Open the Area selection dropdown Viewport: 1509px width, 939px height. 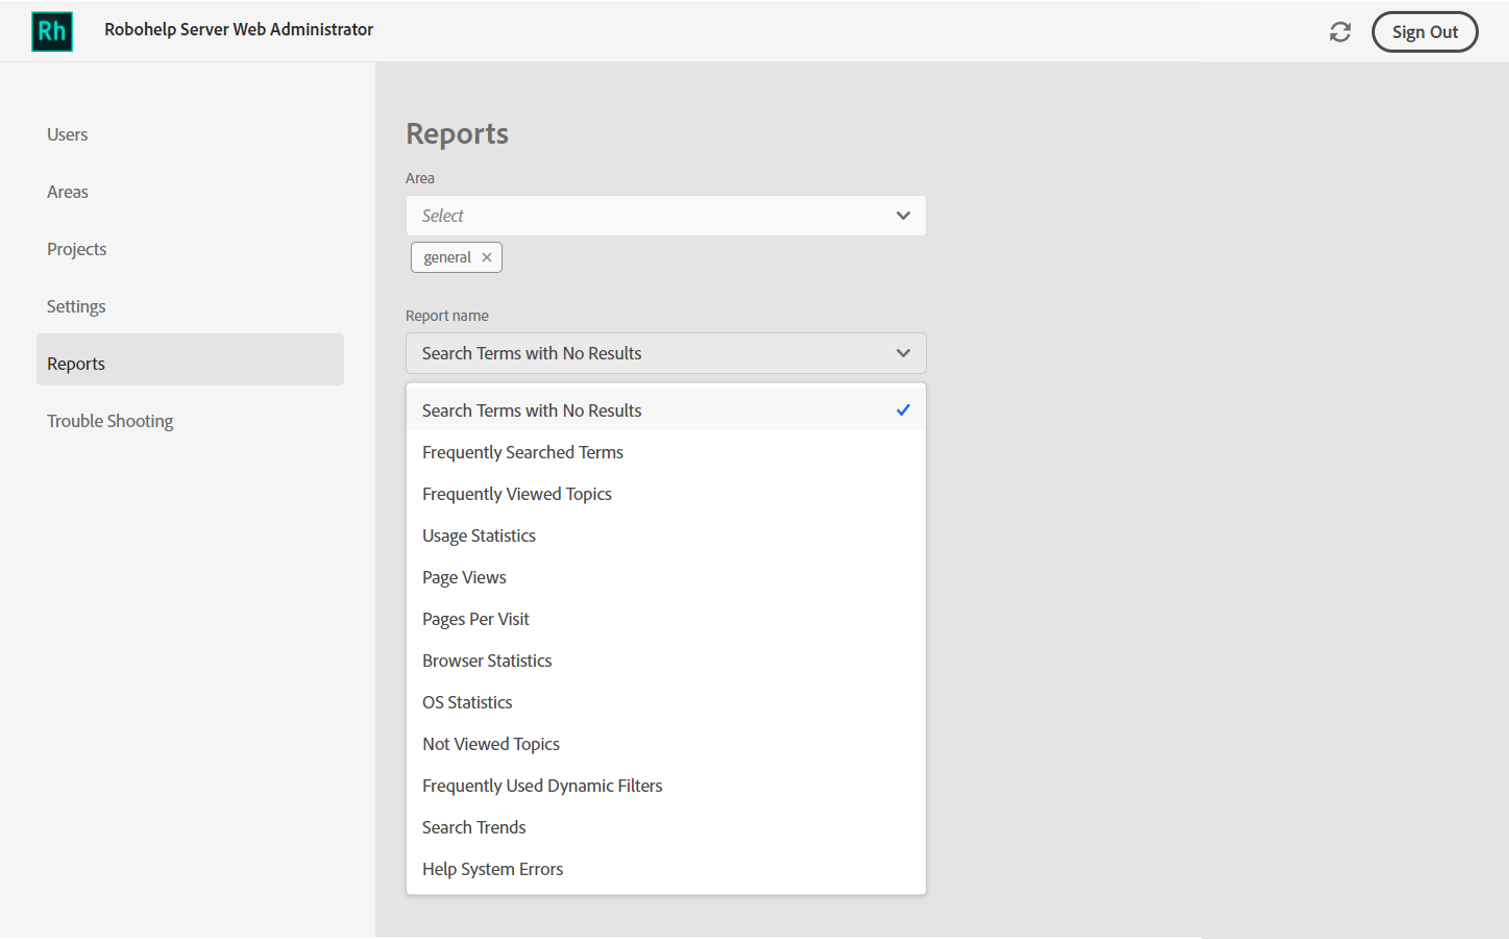[x=665, y=215]
